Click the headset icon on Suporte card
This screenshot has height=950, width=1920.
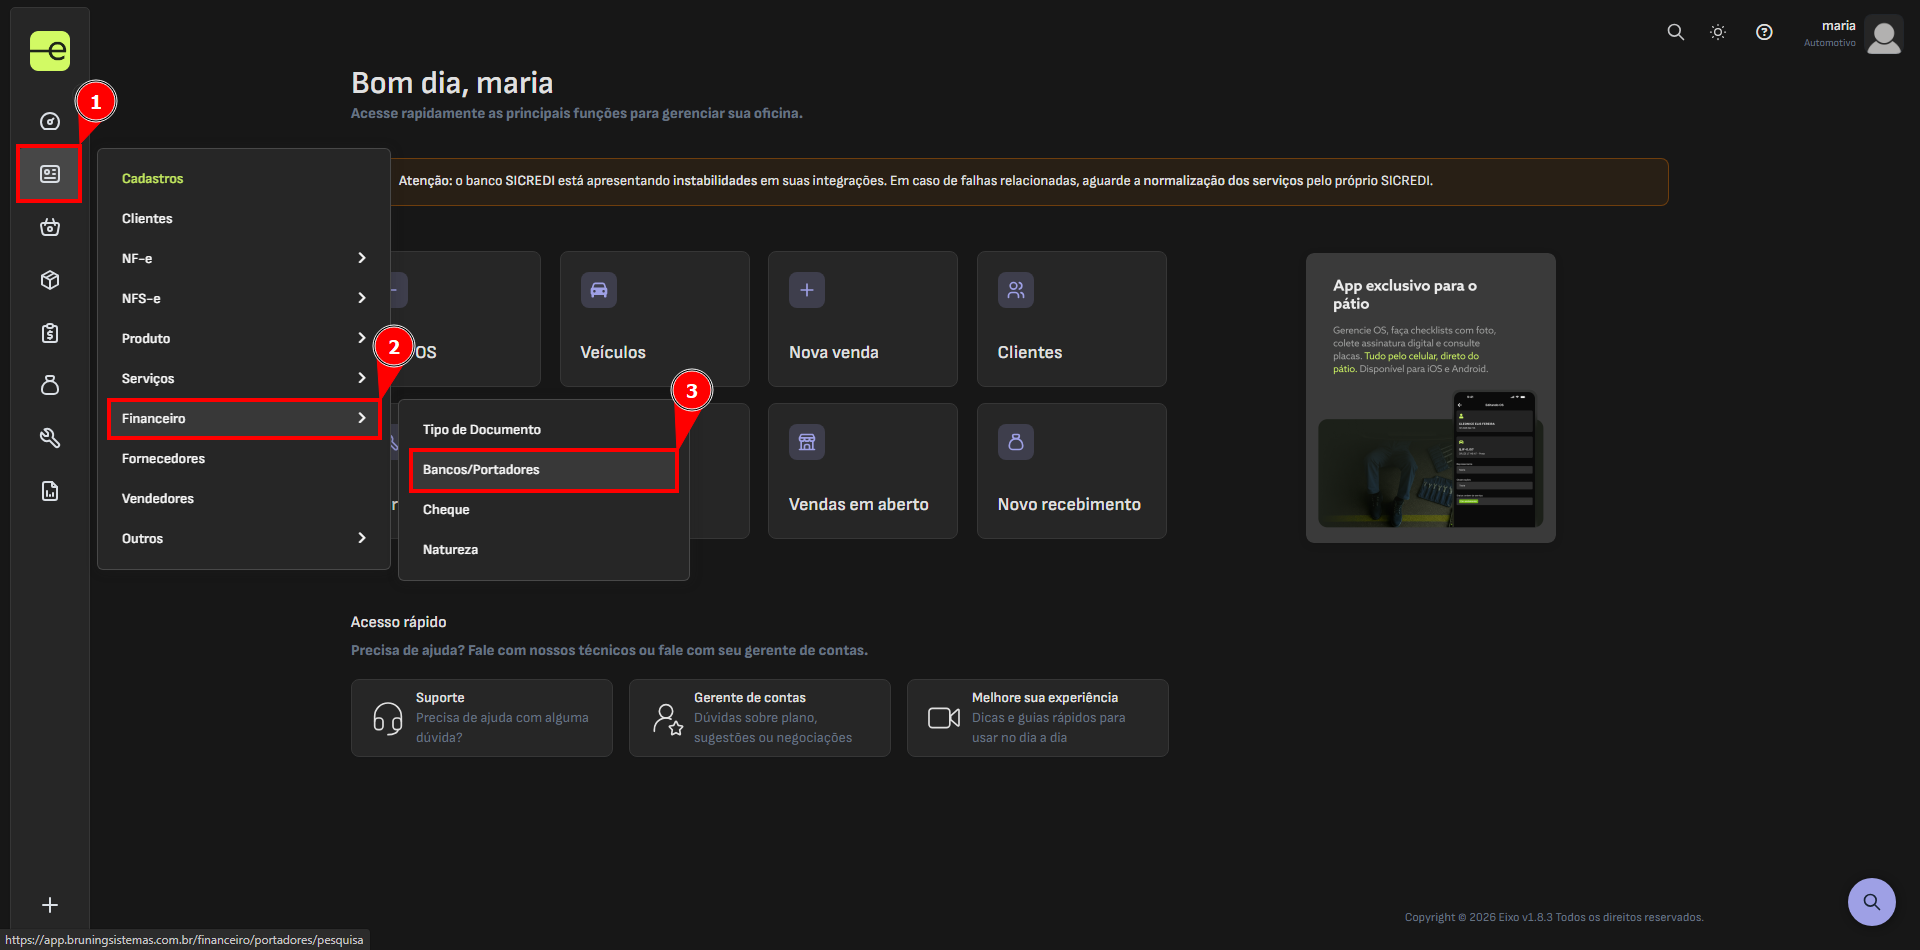pos(388,718)
